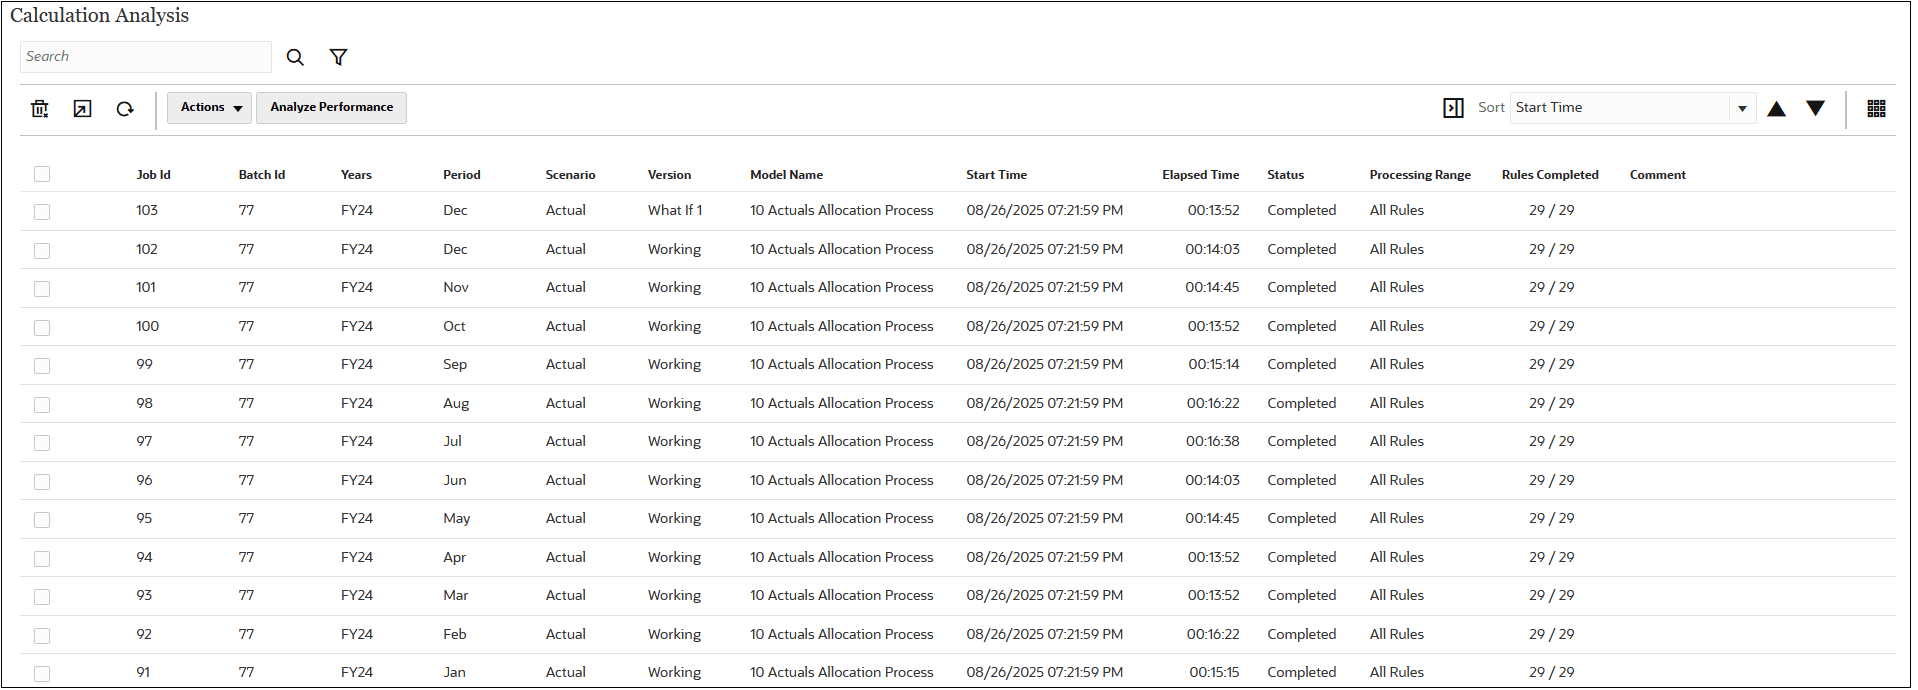Click the Calculation Analysis page title
Screen dimensions: 1918x690
click(x=99, y=16)
